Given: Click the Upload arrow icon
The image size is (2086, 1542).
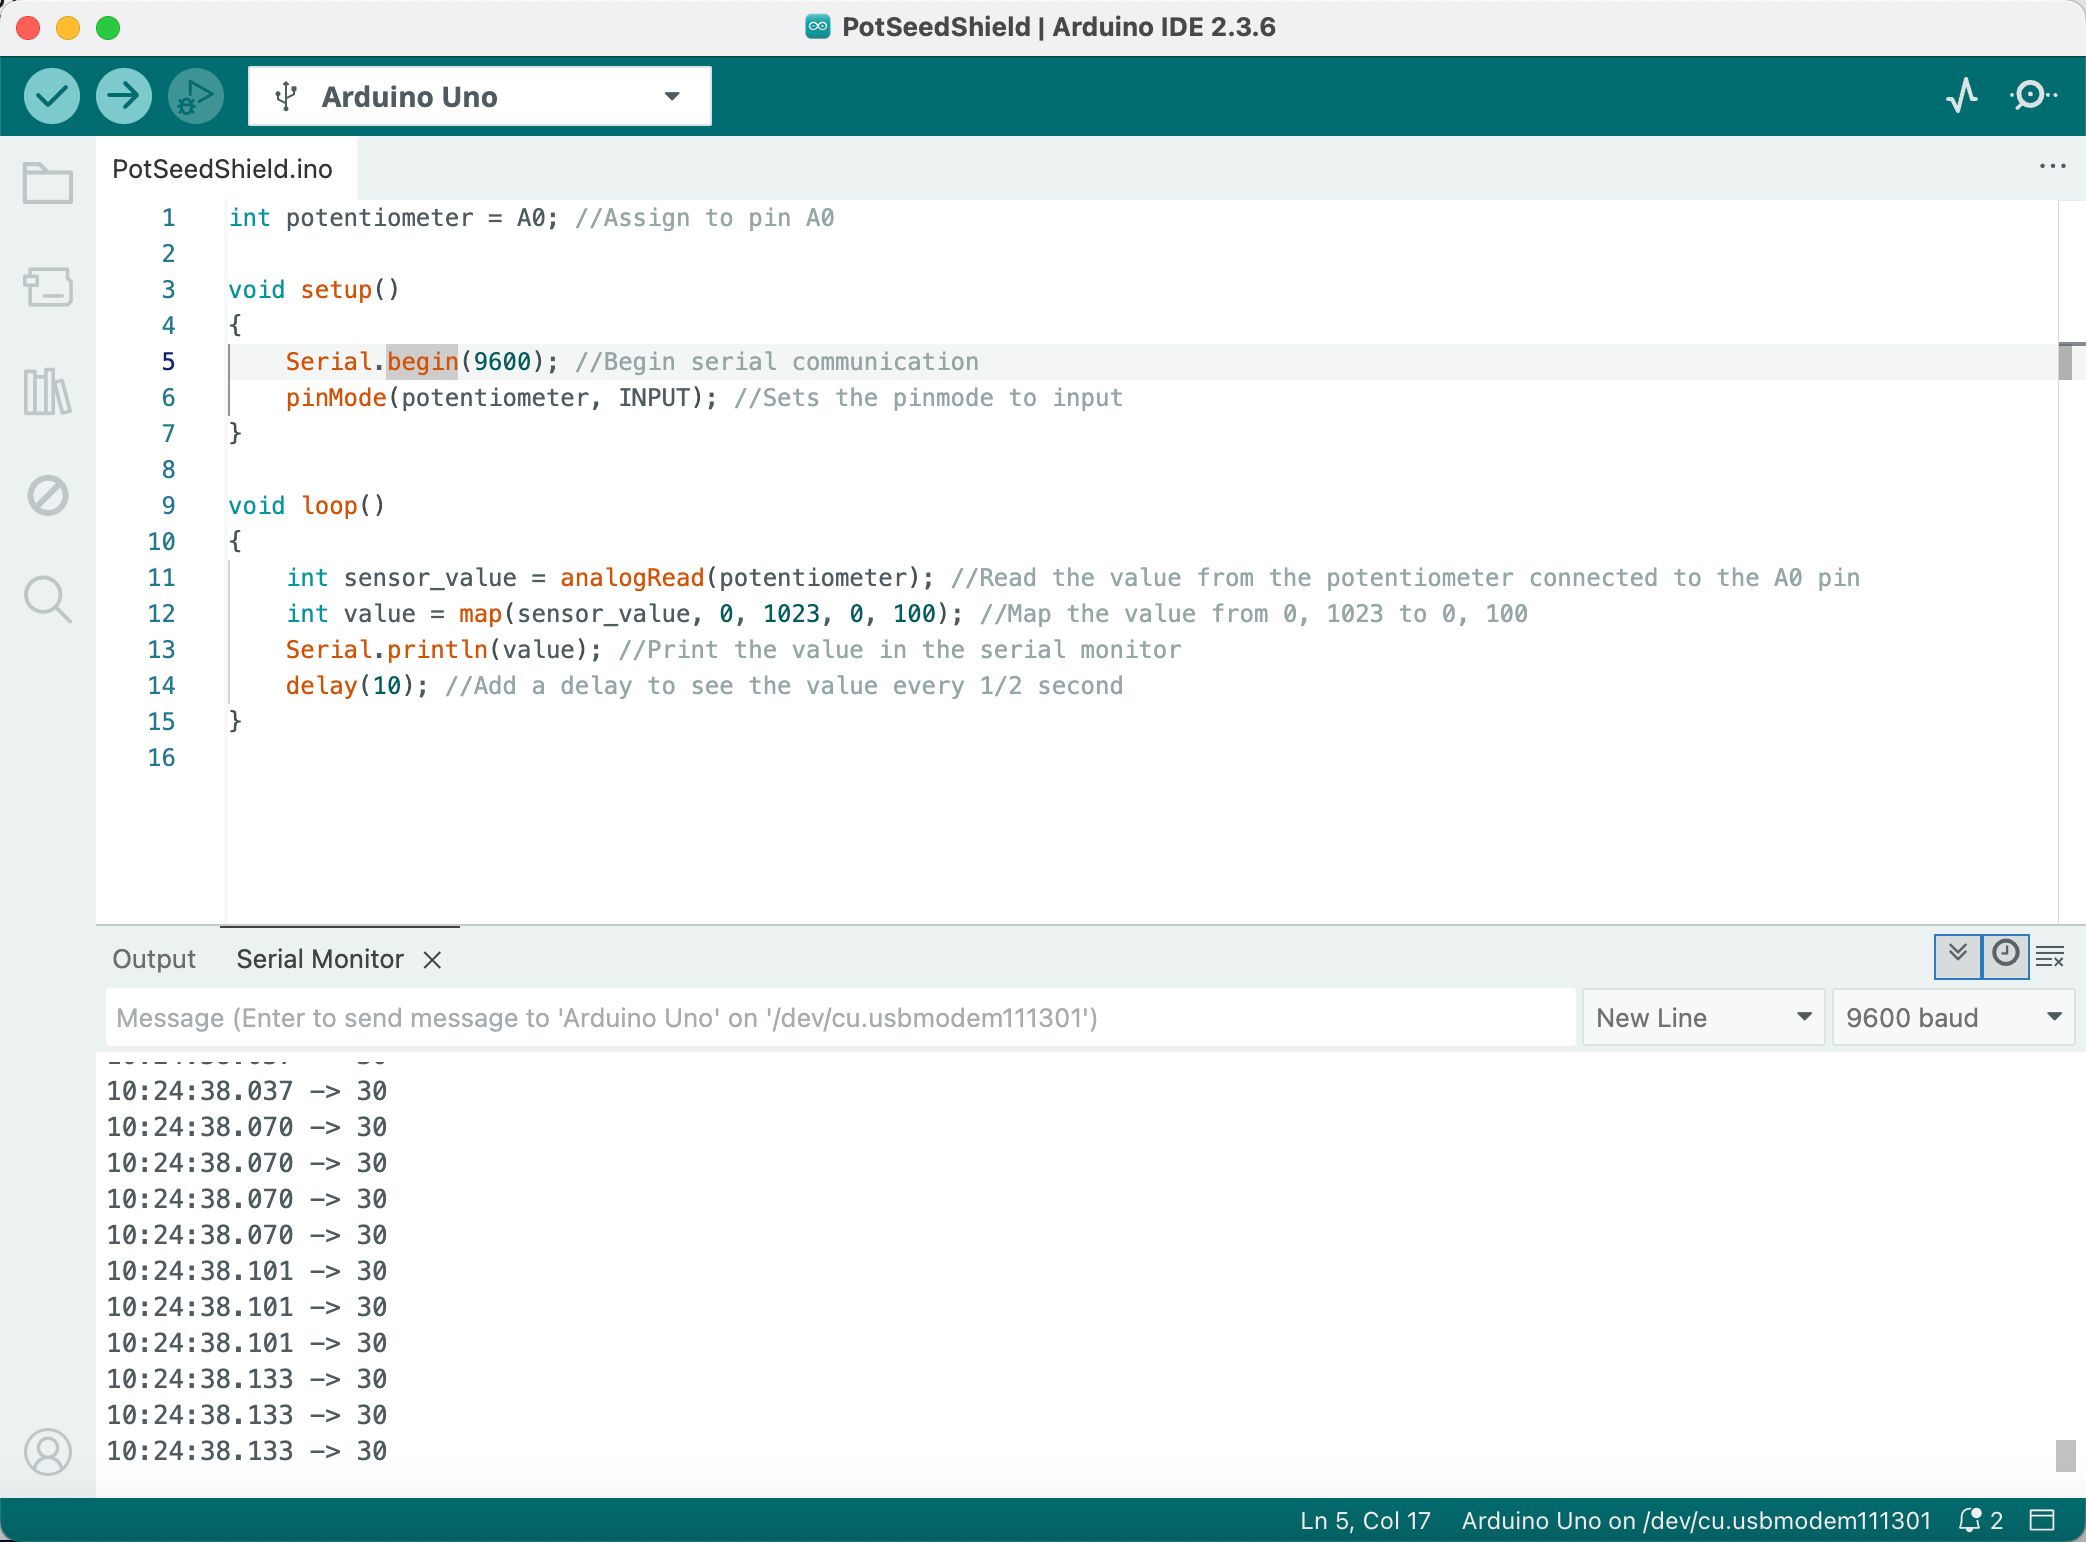Looking at the screenshot, I should 123,95.
